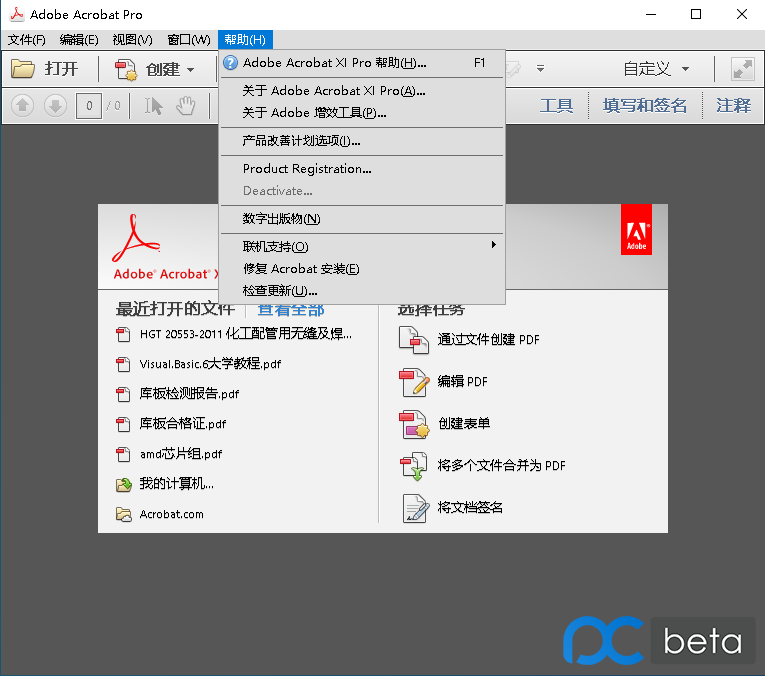Click PDF icon beside 库板合格证.pdf
Image resolution: width=765 pixels, height=676 pixels.
click(x=123, y=424)
